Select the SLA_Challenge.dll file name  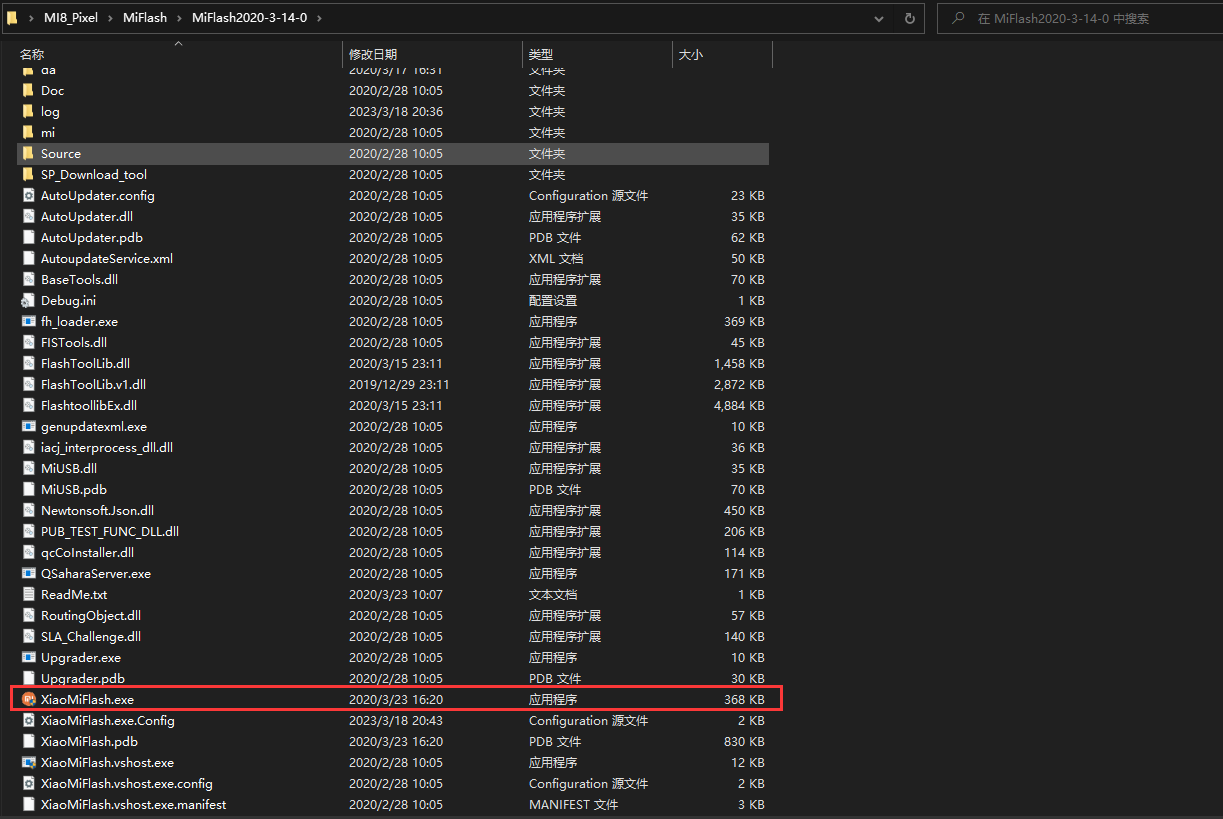[91, 636]
